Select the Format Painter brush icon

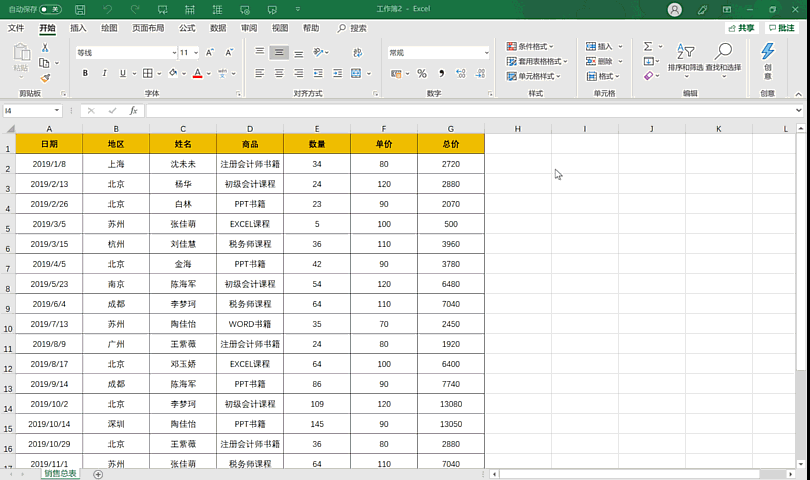(45, 78)
